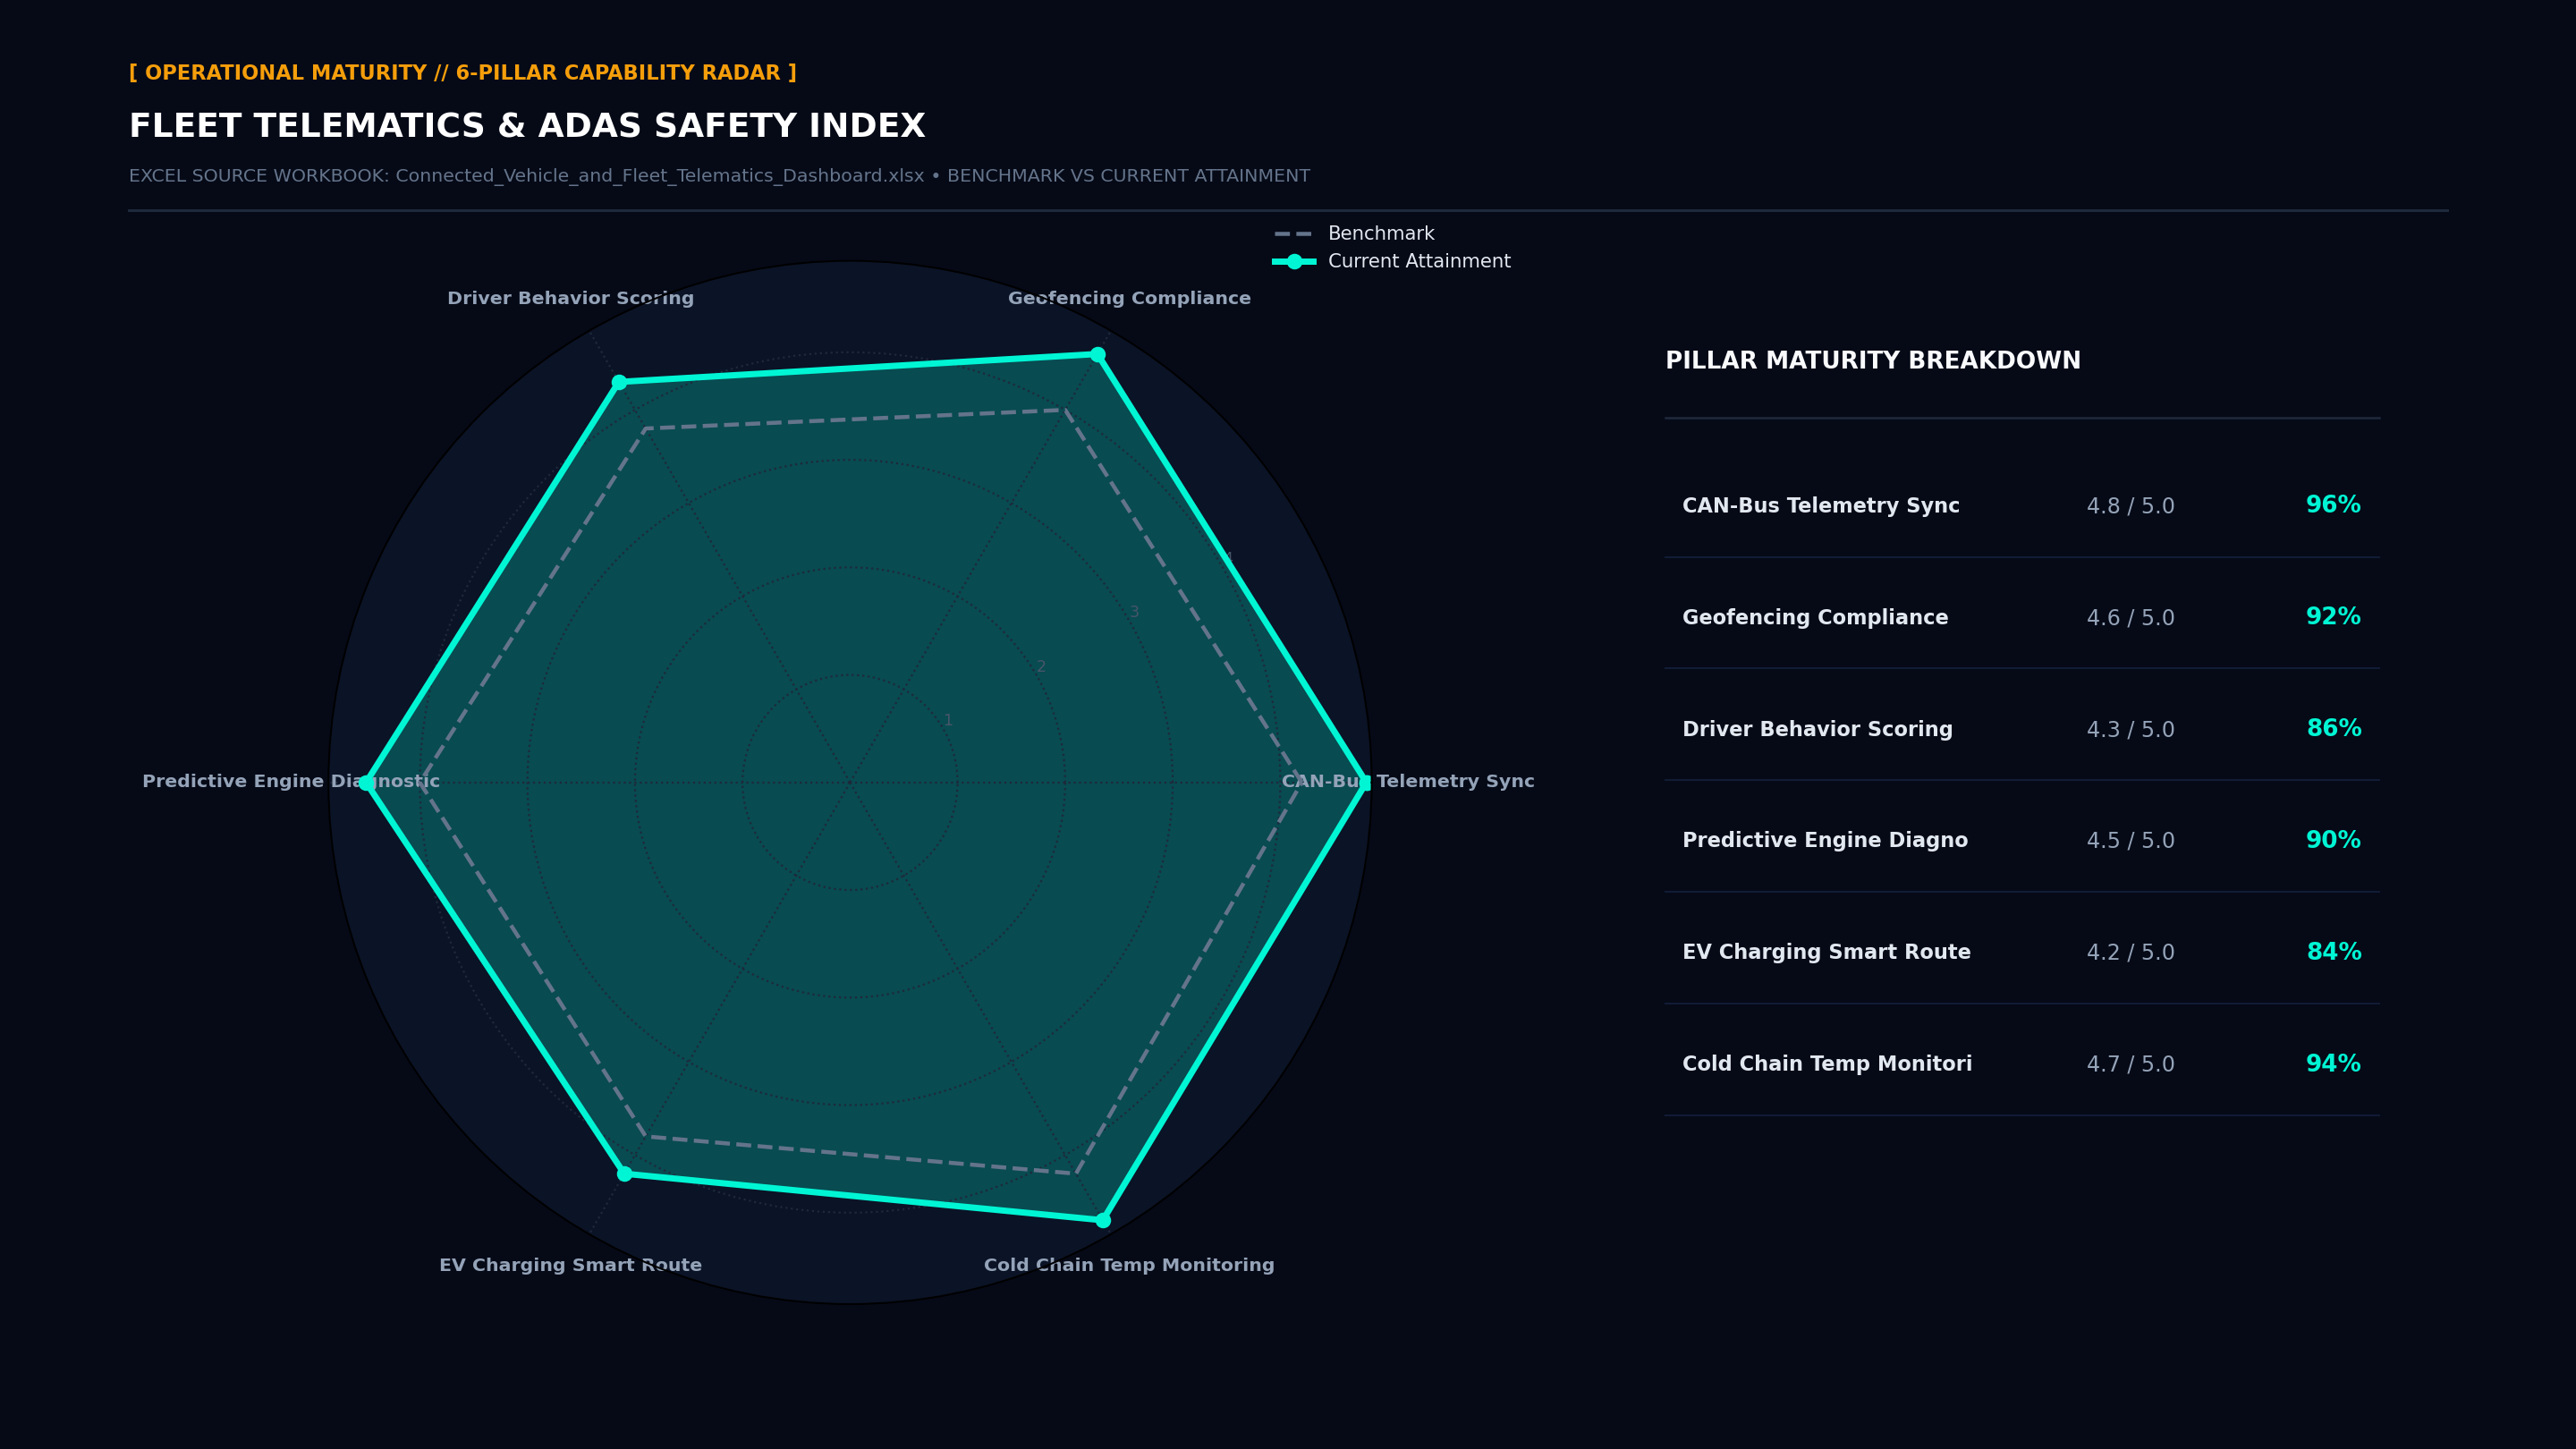Click the Predictive Engine attainment data point
Screen dimensions: 2576x1449
click(x=367, y=783)
